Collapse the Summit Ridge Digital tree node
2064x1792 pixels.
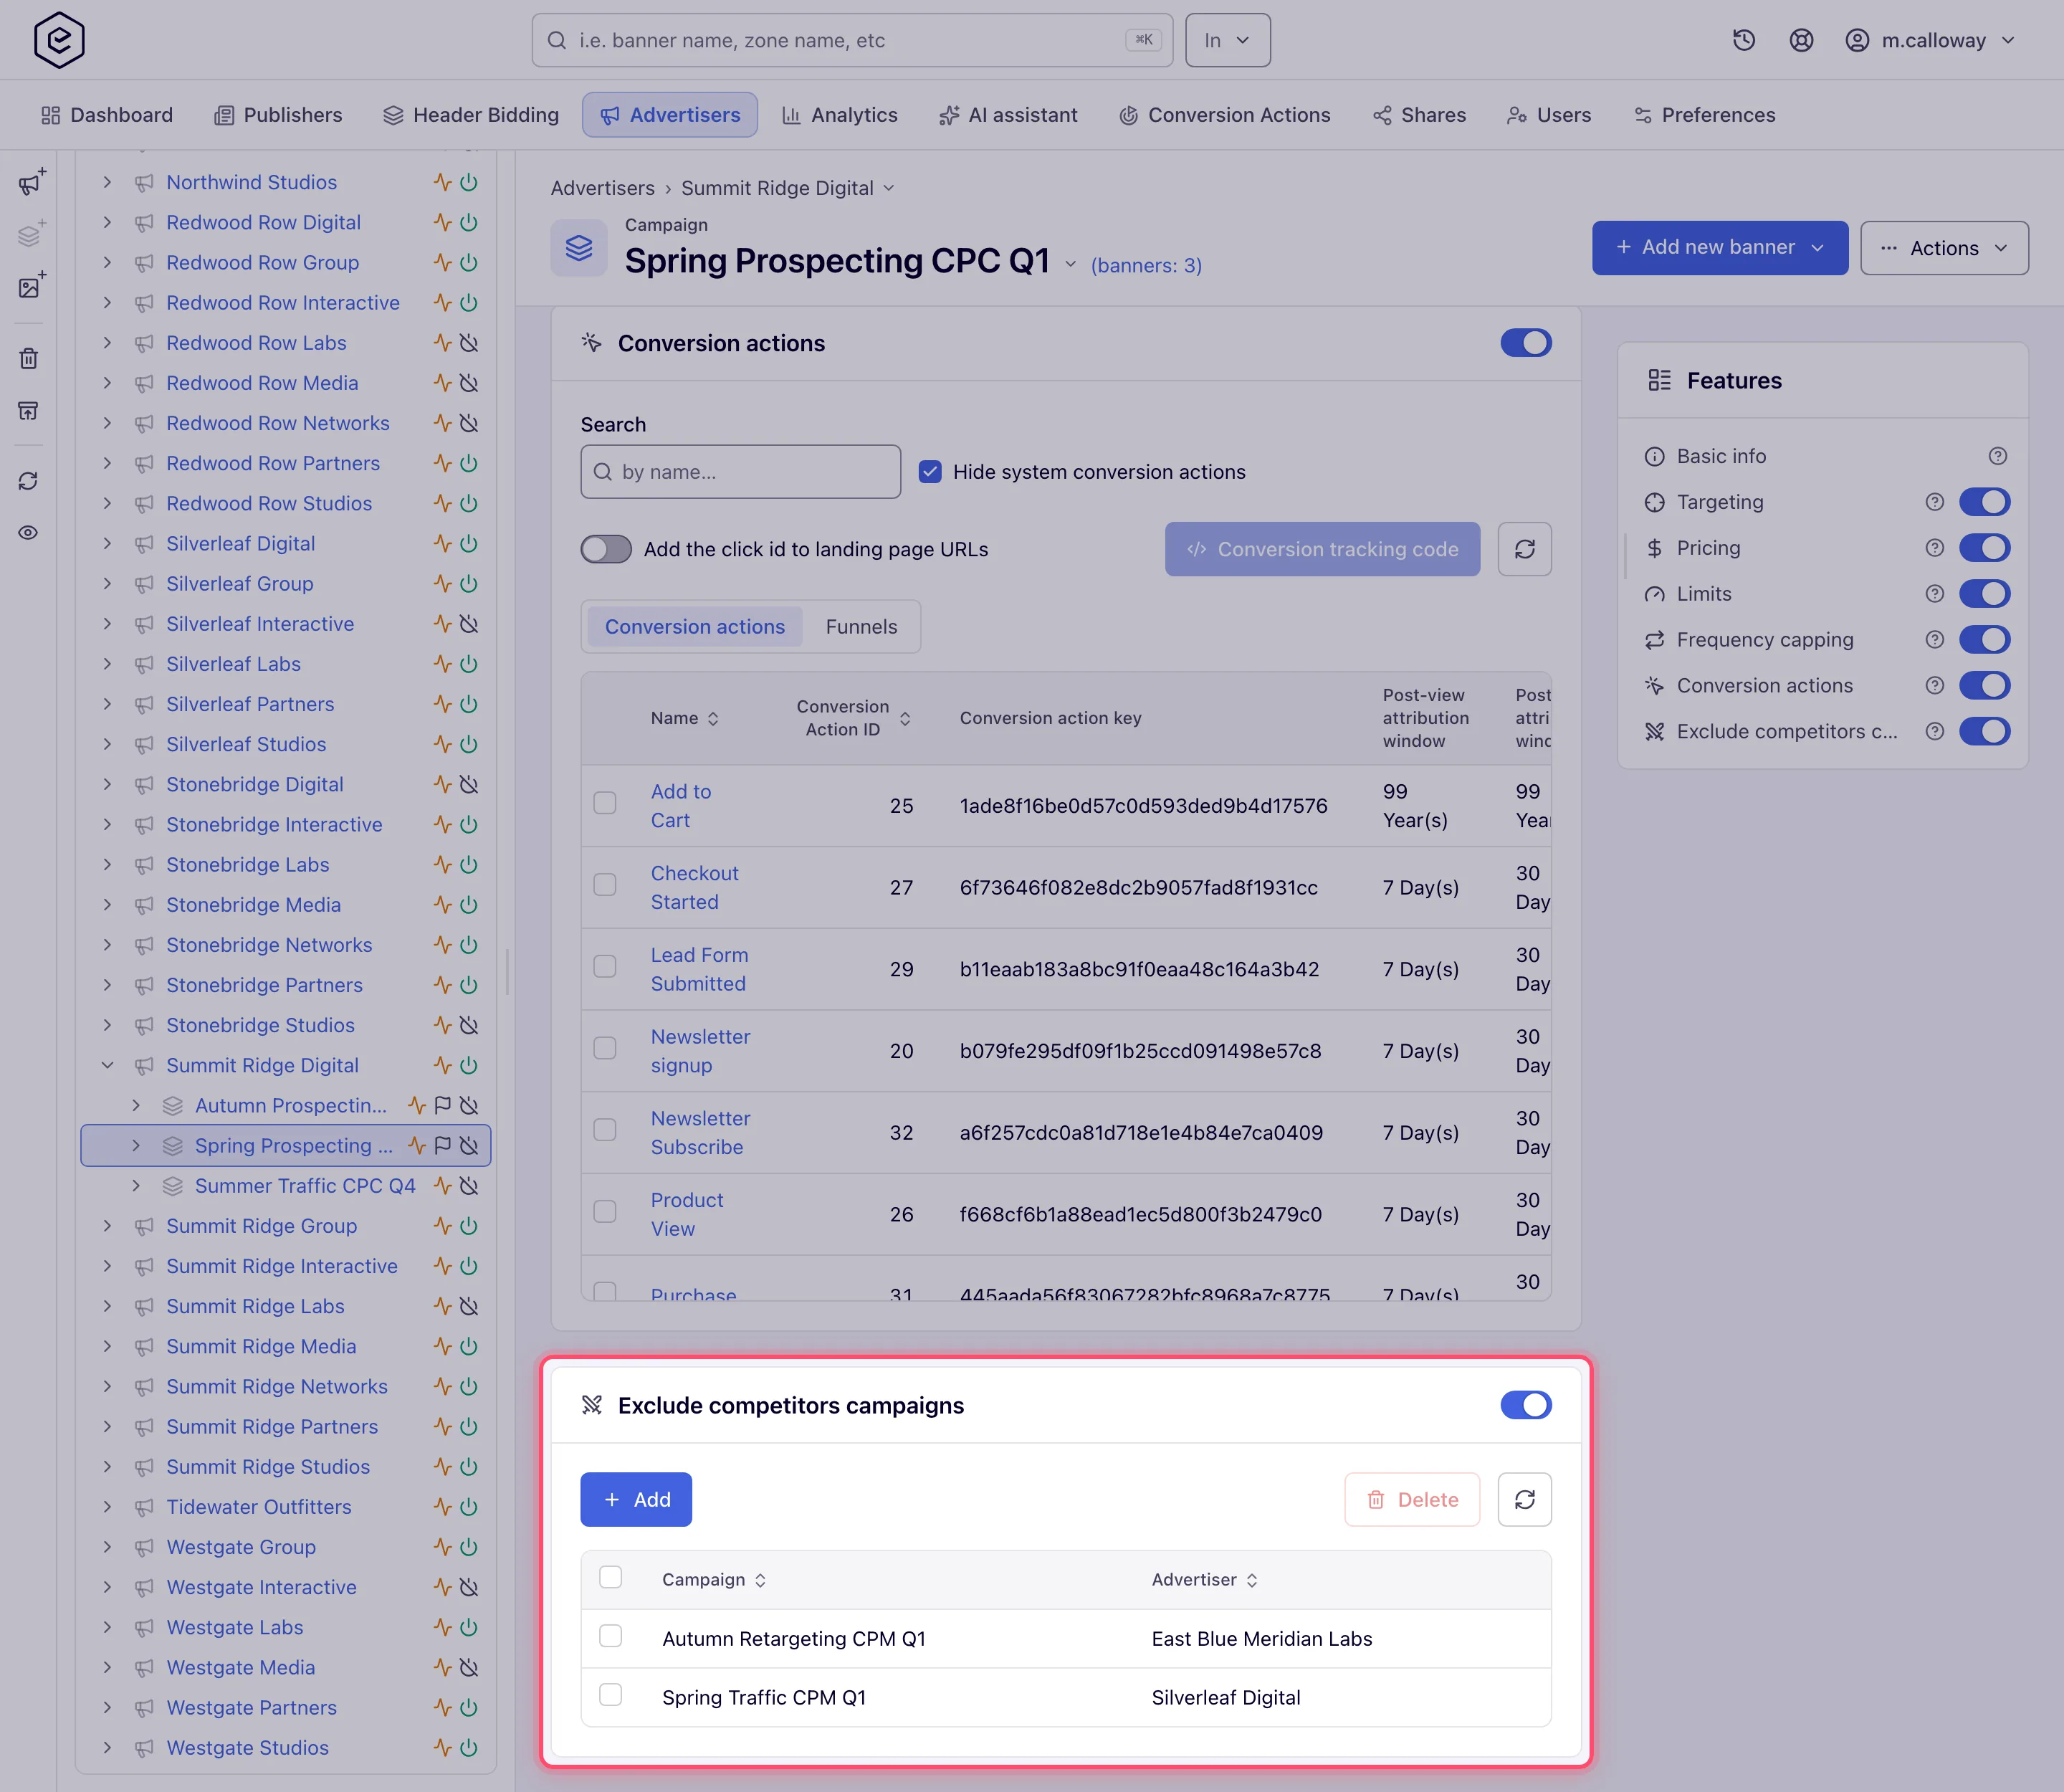[108, 1065]
